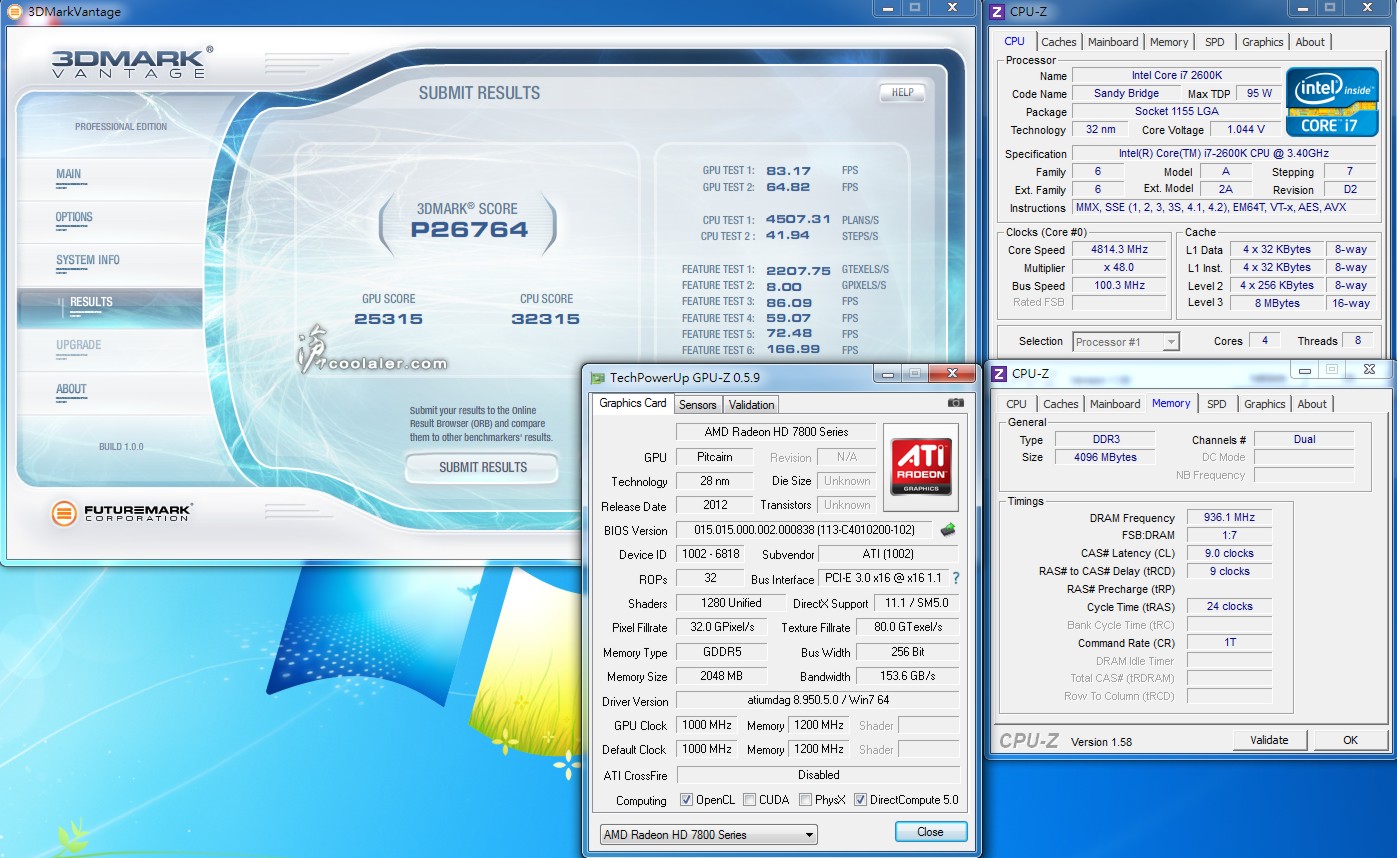This screenshot has height=858, width=1397.
Task: Click the bus interface question mark icon
Action: pos(955,578)
